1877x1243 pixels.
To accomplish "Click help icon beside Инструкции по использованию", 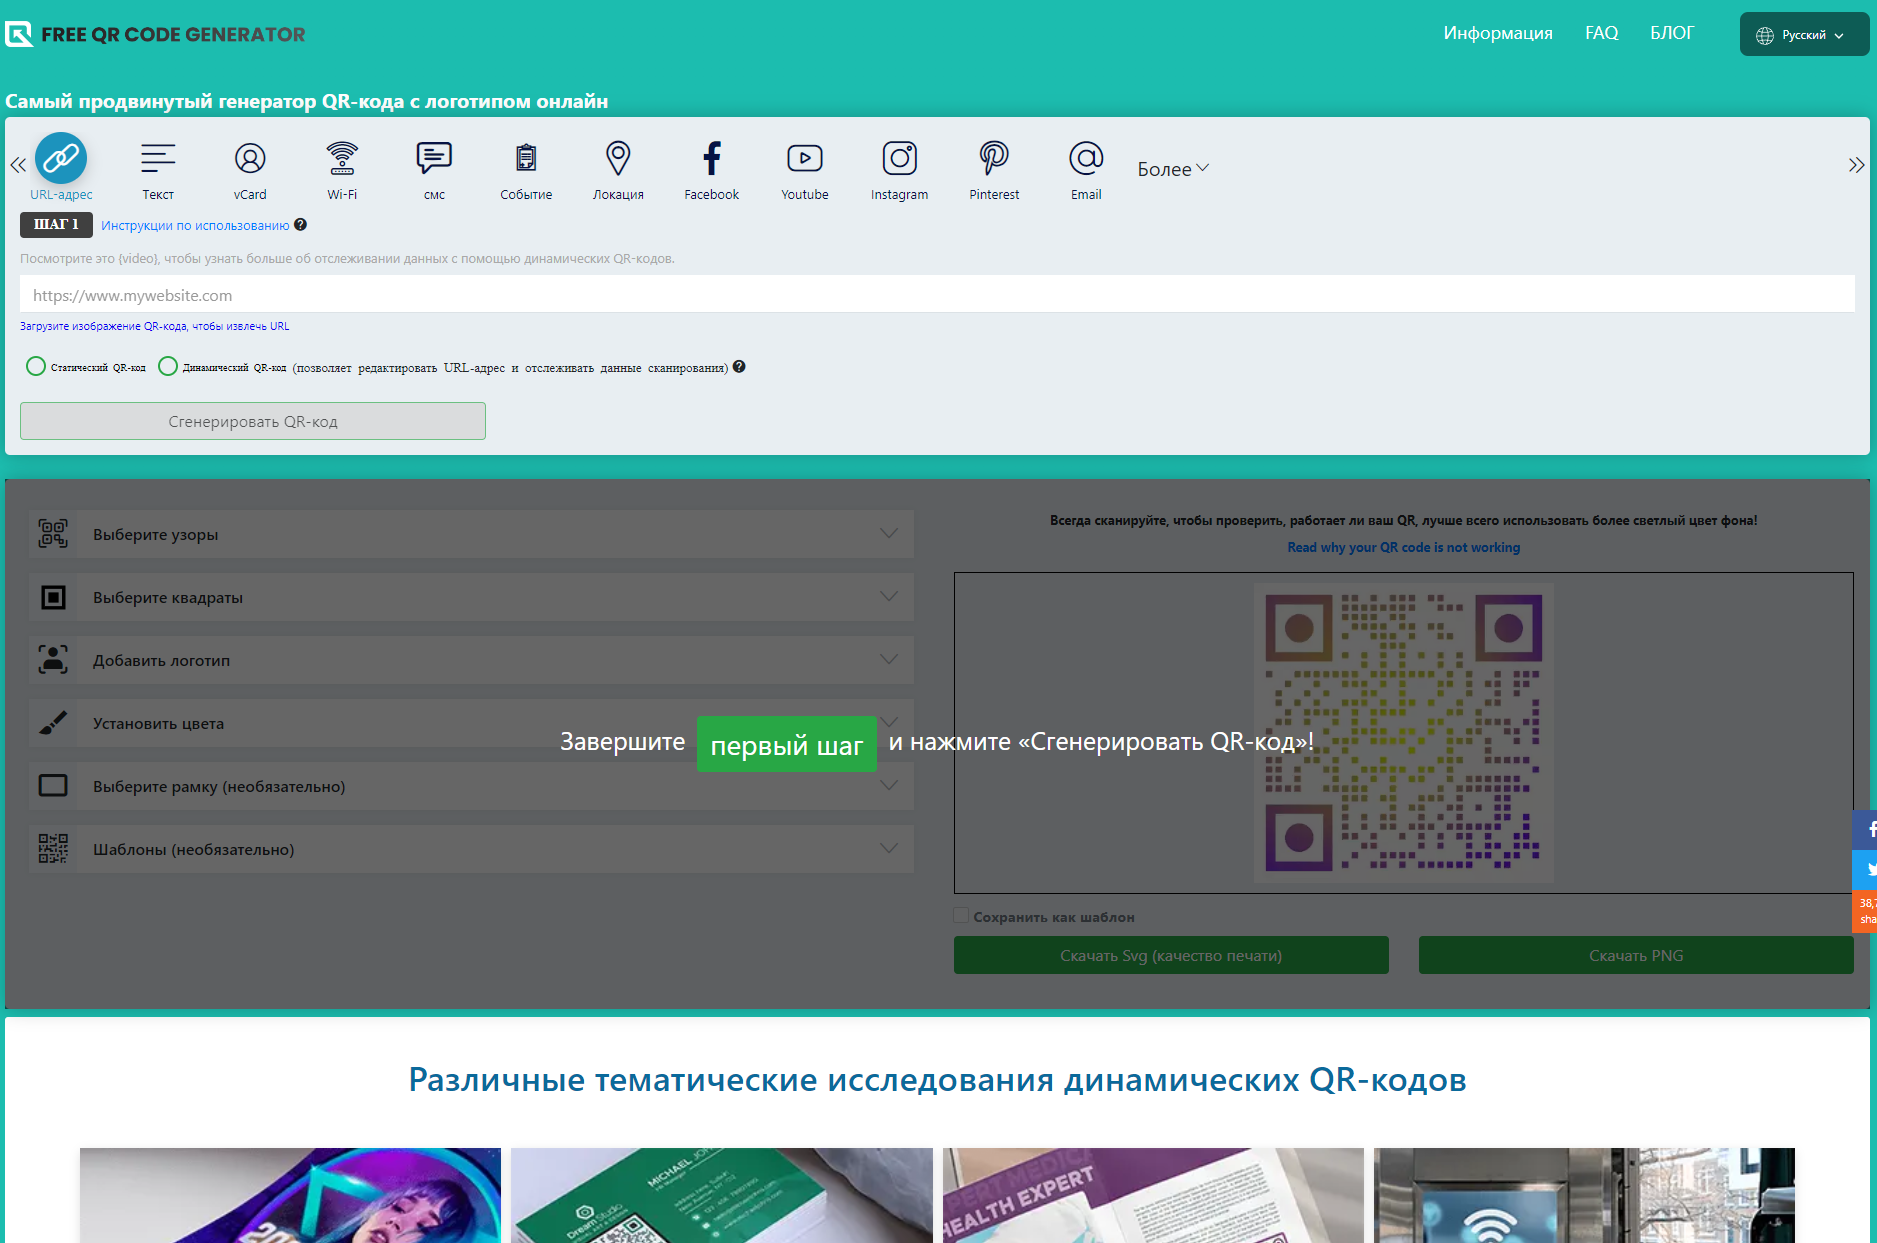I will click(300, 225).
